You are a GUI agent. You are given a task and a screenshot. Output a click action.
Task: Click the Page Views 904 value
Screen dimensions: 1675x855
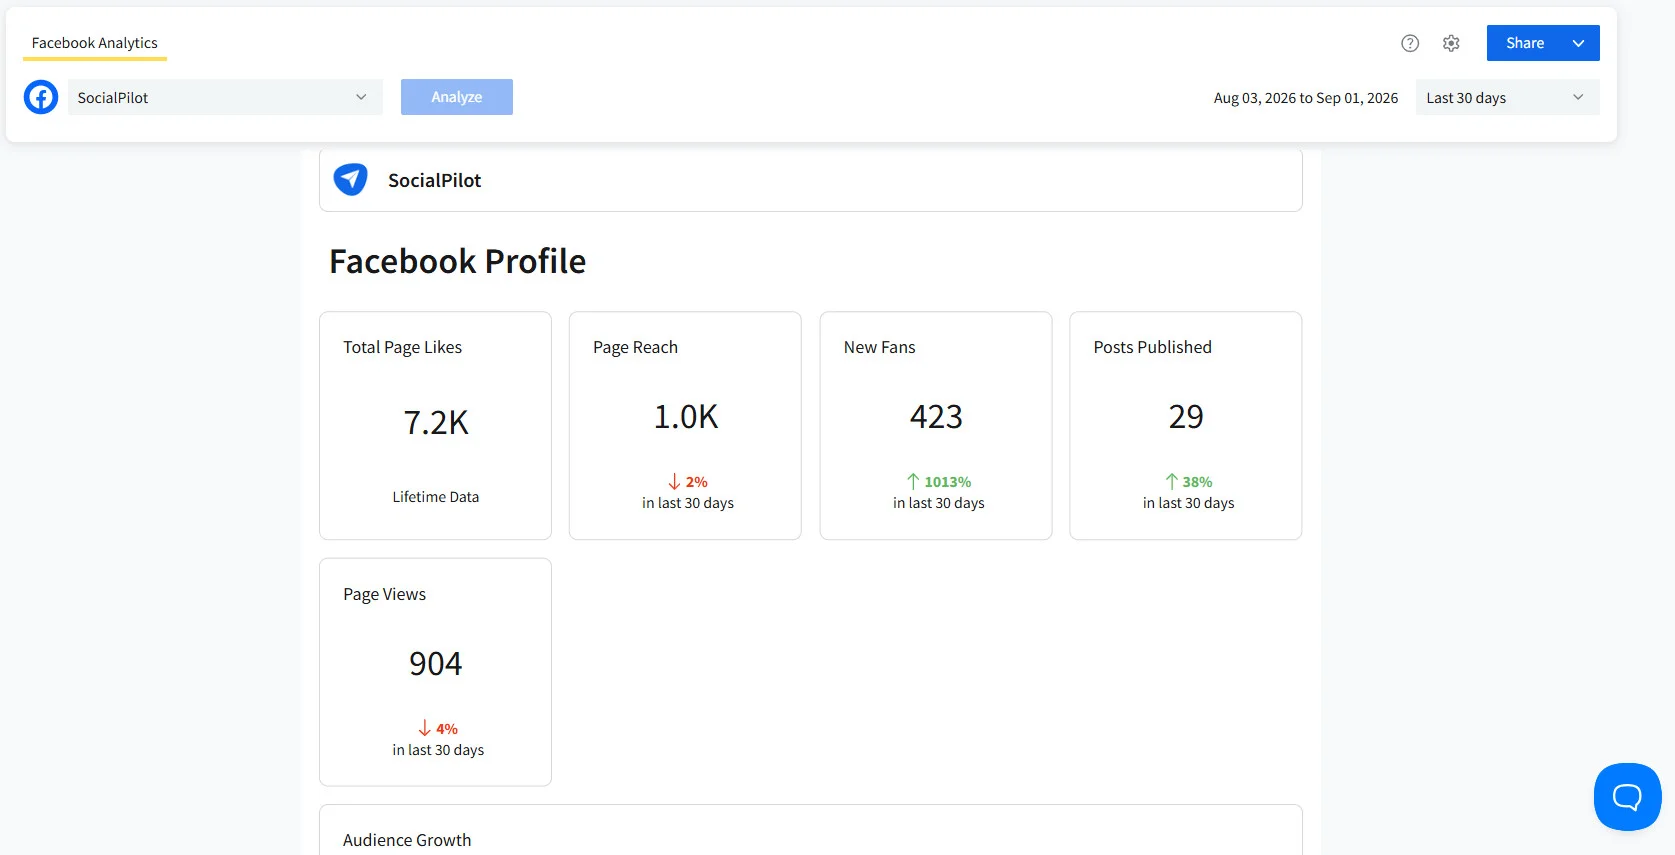436,664
